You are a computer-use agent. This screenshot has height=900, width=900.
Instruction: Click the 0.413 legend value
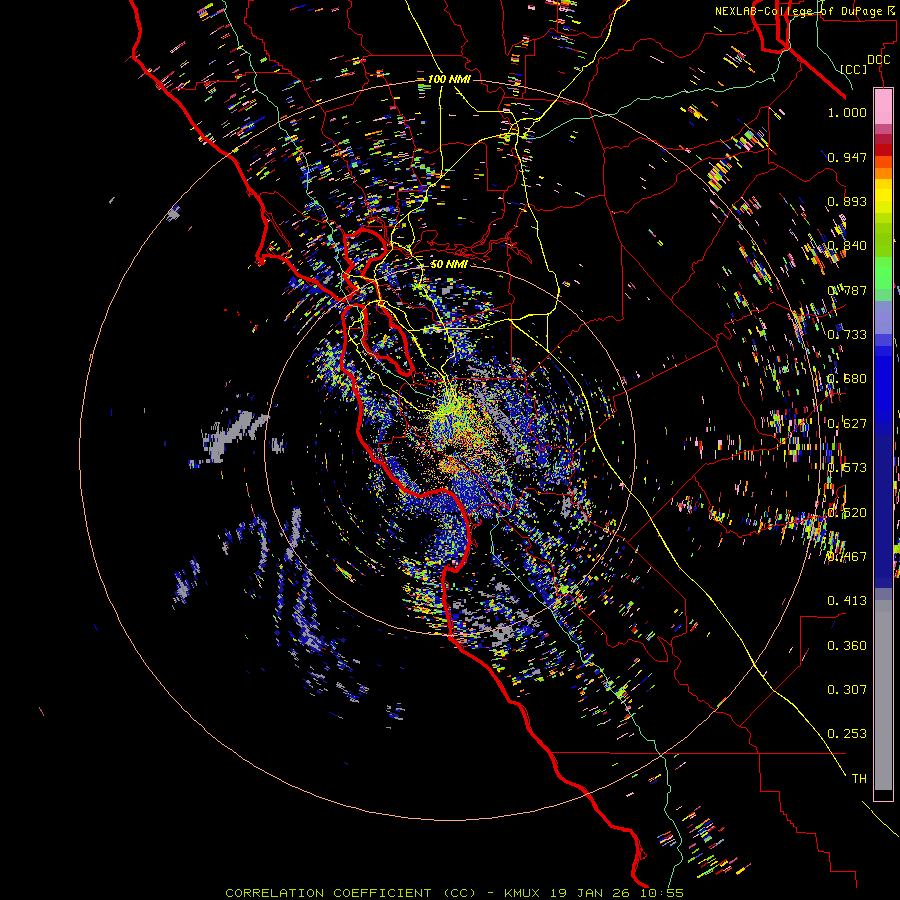847,601
